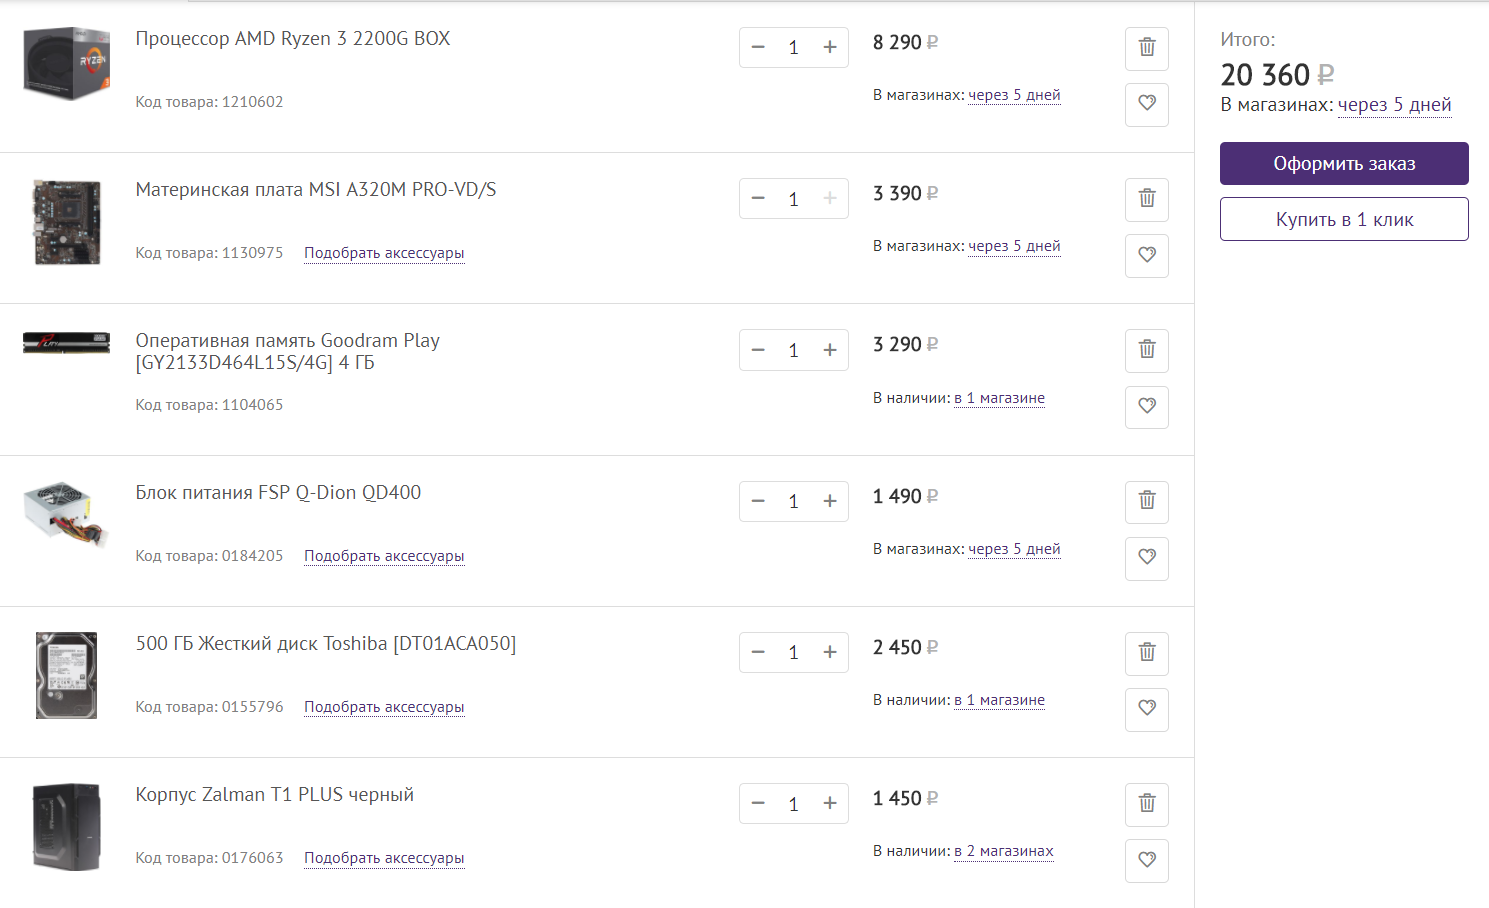Decrease quantity of Goodram Play memory

[758, 350]
